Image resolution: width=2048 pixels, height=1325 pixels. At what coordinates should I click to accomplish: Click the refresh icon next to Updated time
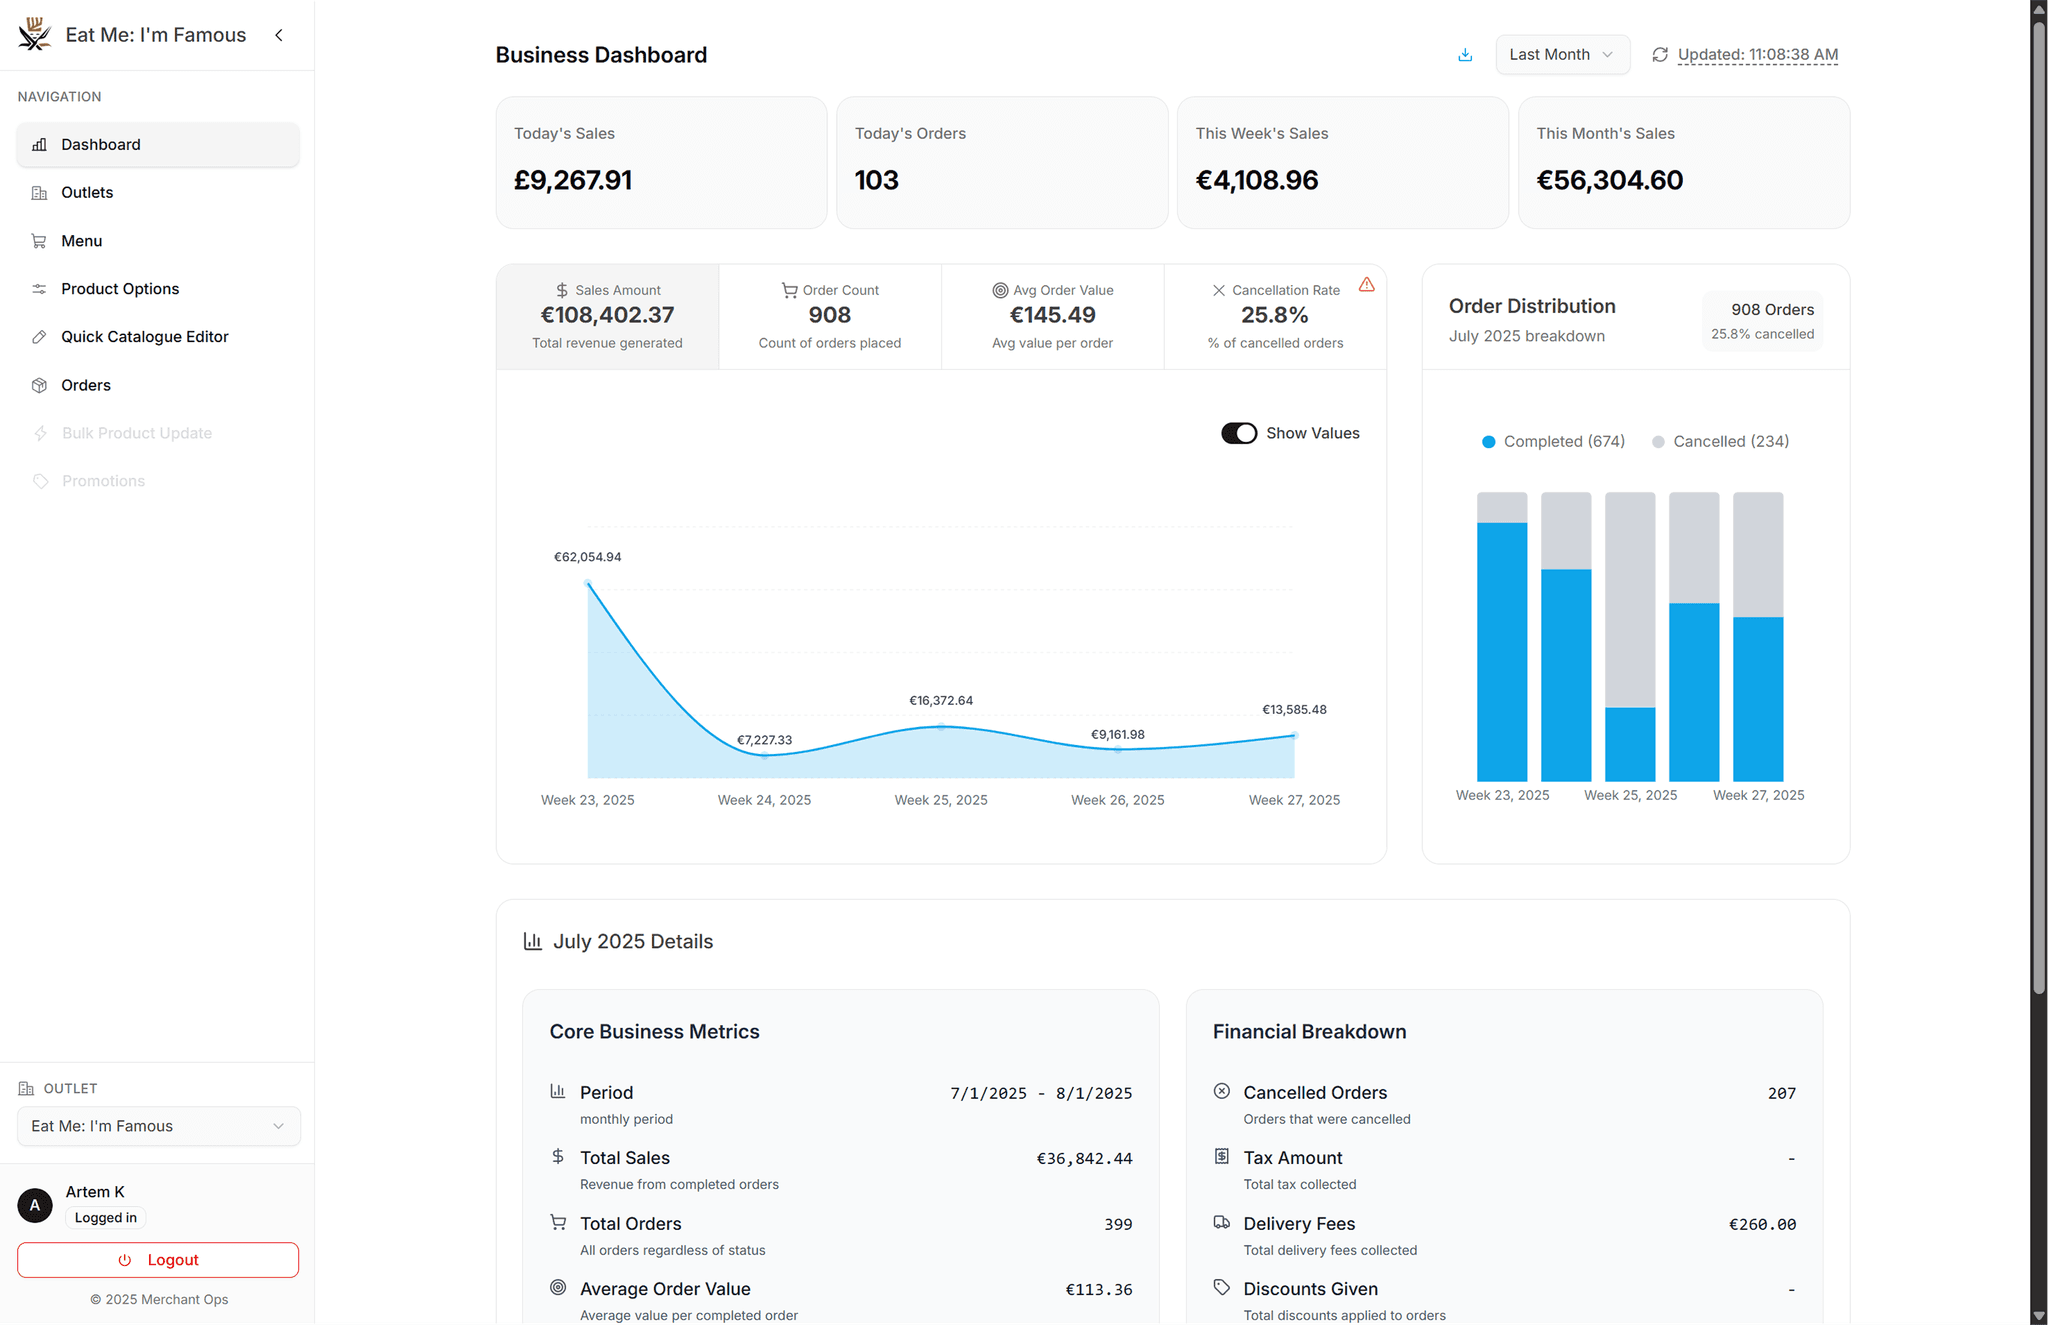coord(1660,54)
